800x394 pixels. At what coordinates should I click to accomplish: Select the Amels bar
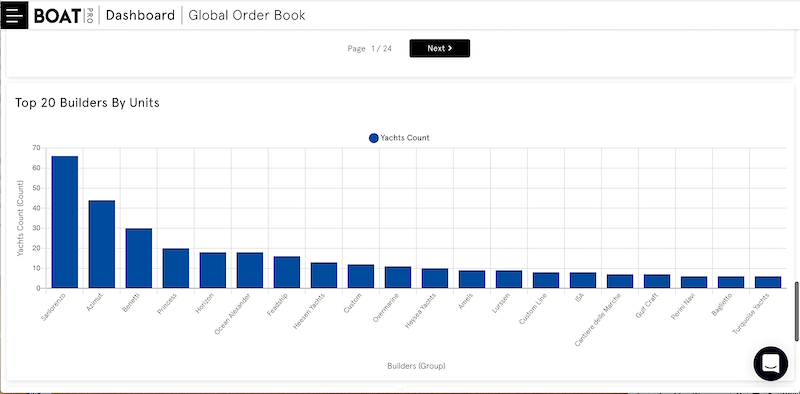pyautogui.click(x=472, y=280)
